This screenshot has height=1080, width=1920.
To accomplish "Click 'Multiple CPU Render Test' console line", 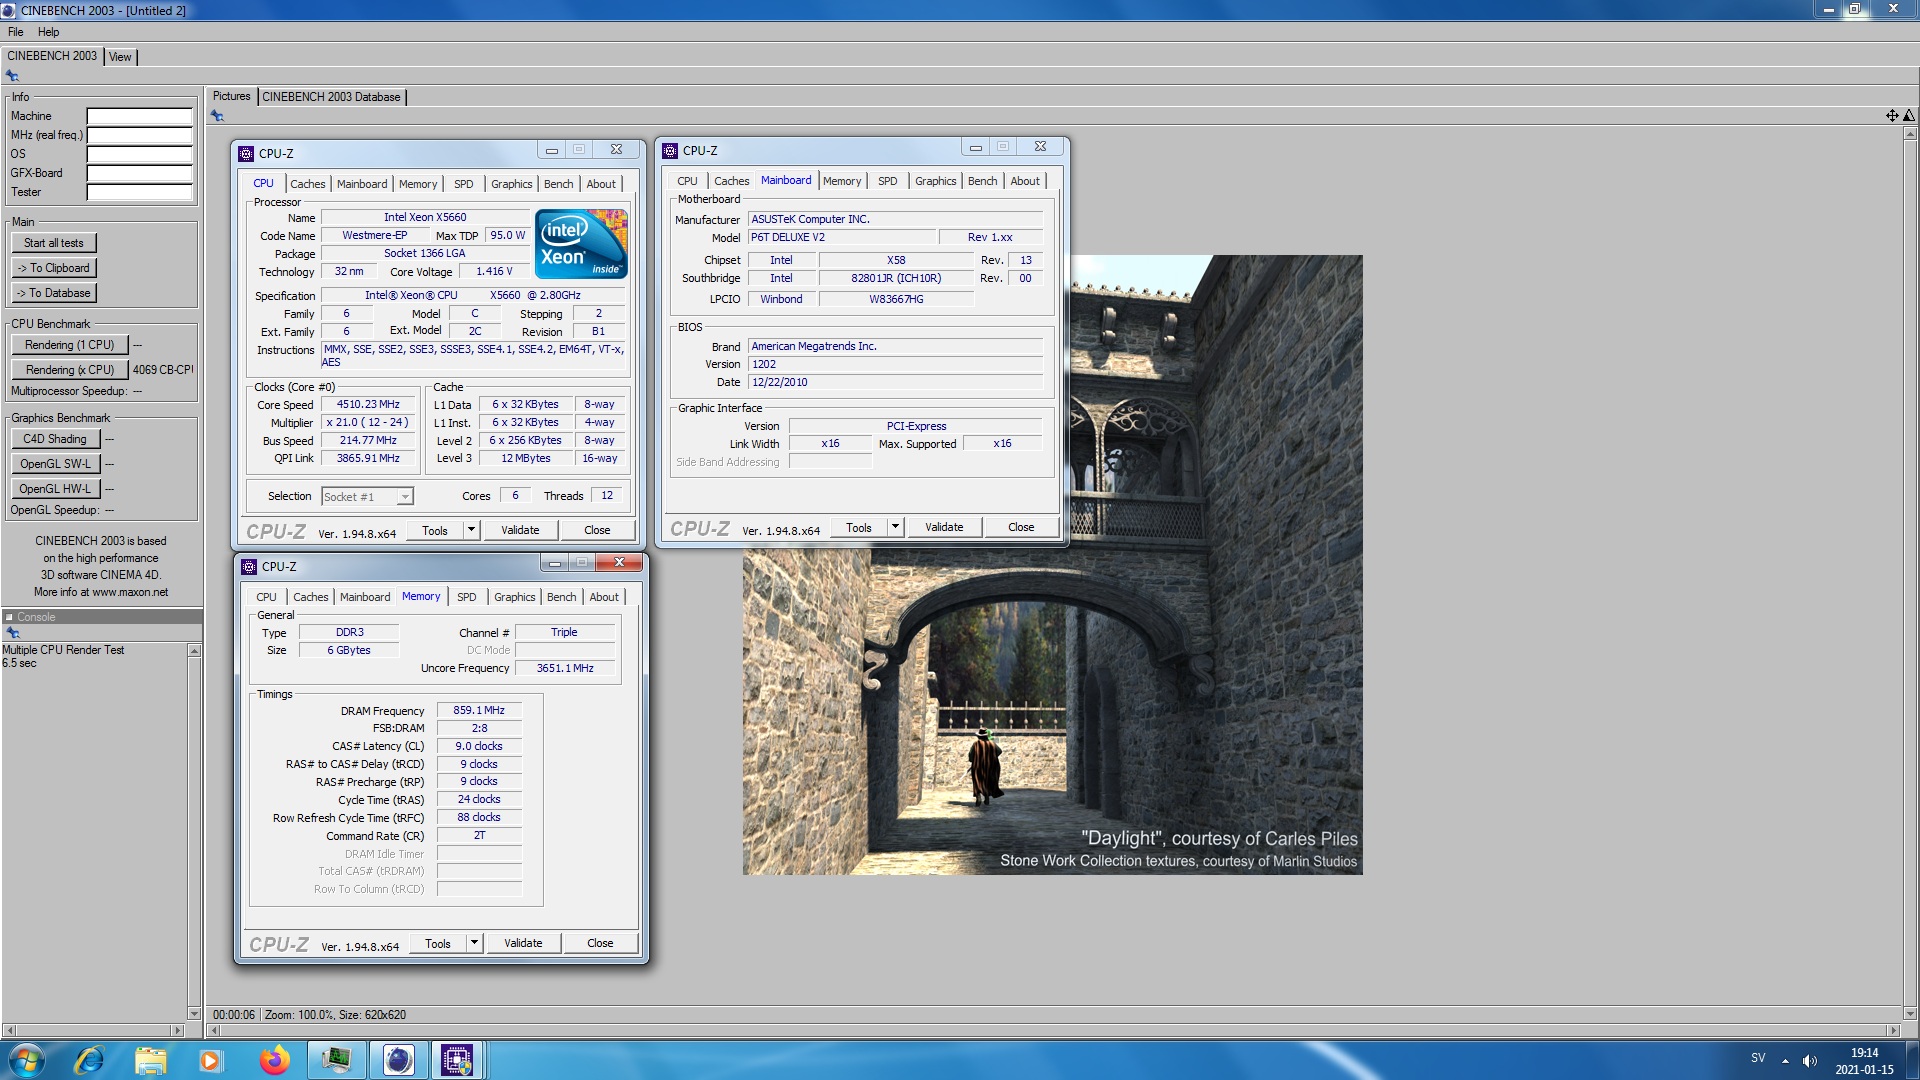I will 63,650.
